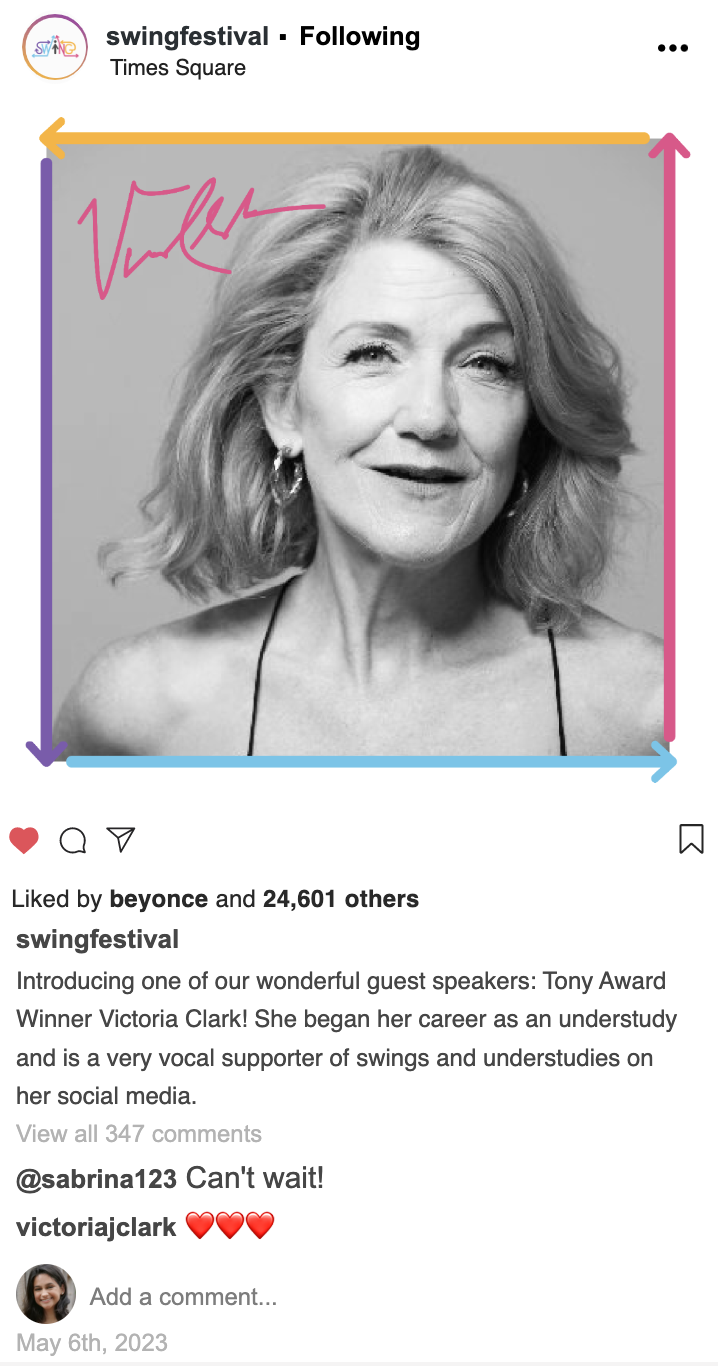
Task: Open the Victoria Clark portrait photo
Action: (x=359, y=450)
